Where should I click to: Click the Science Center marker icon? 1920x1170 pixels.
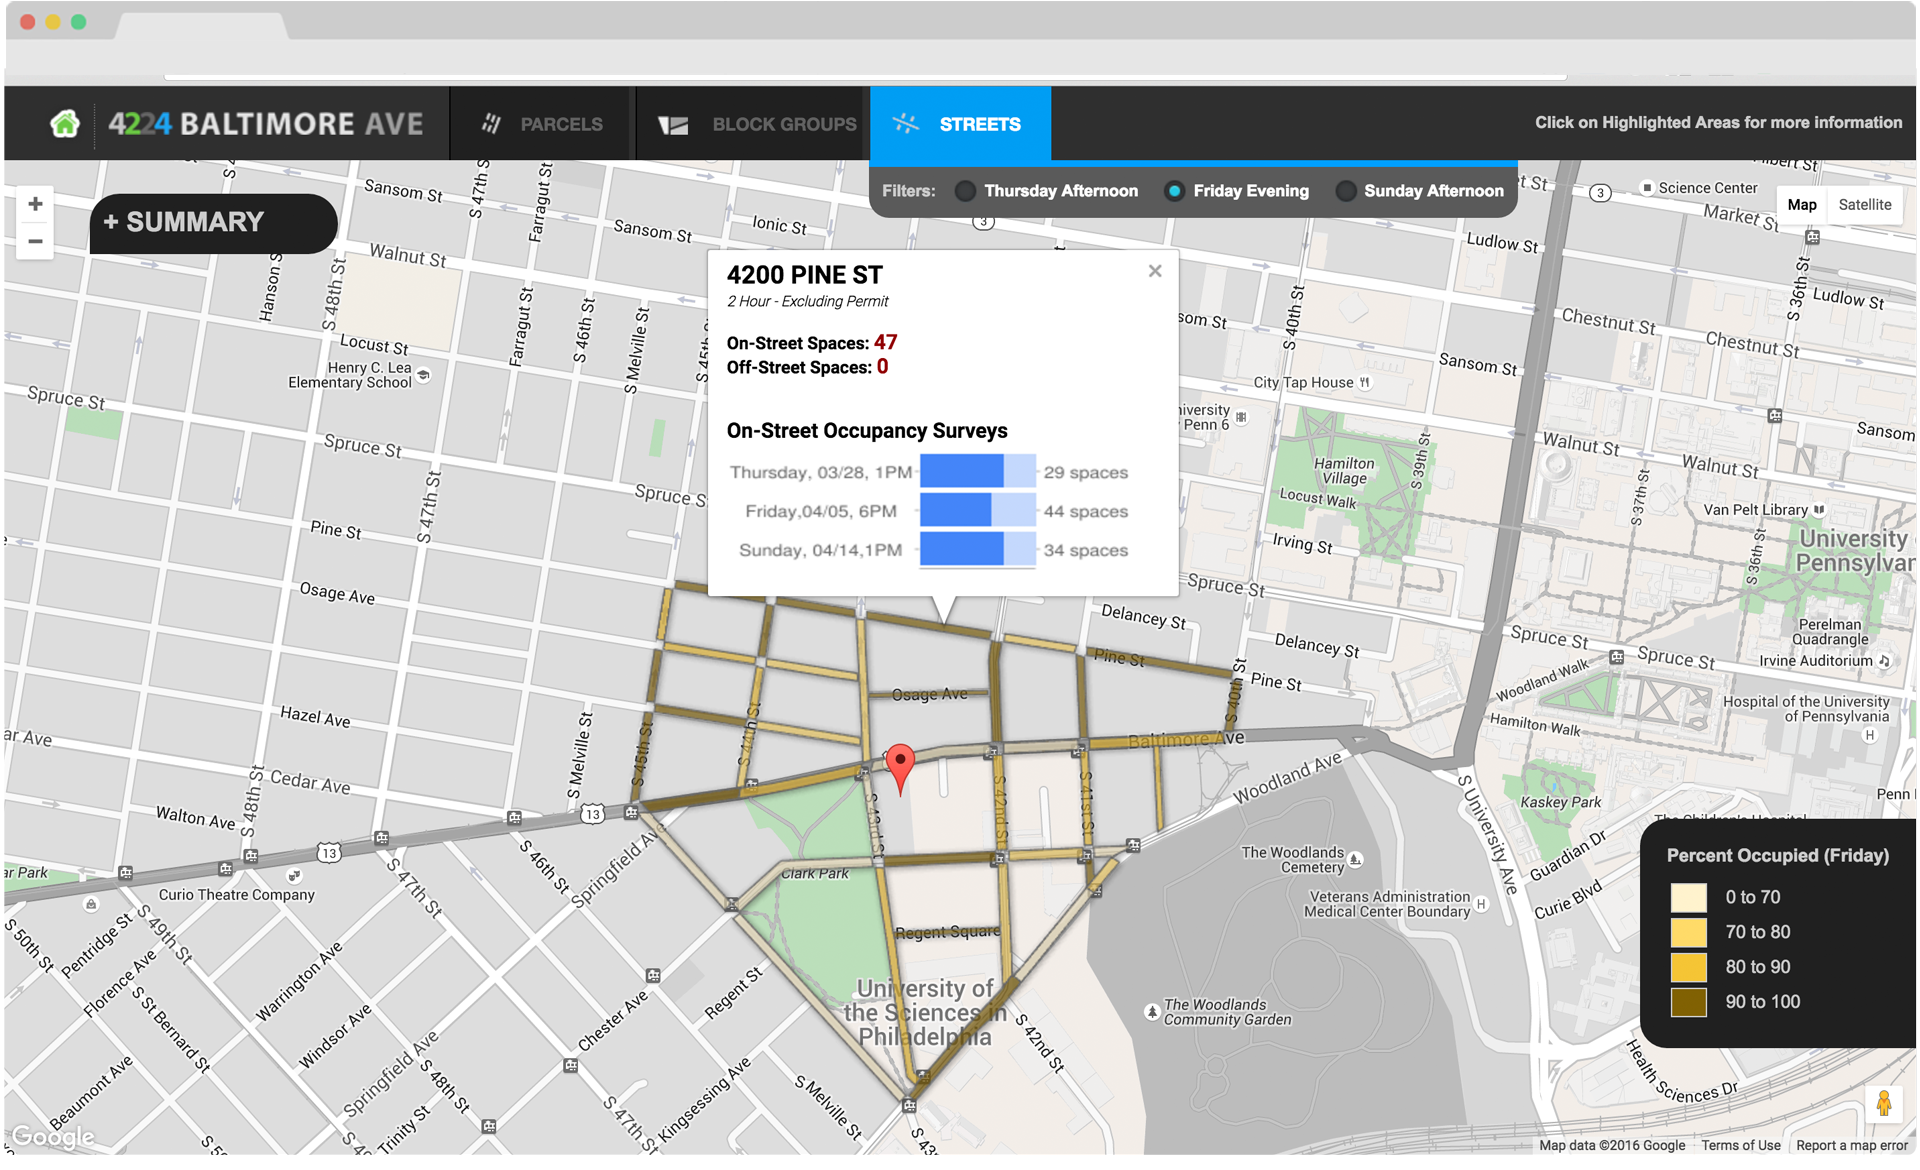(1647, 187)
